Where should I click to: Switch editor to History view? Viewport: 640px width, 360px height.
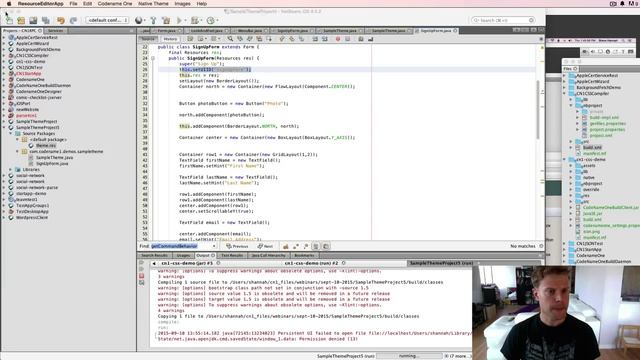pyautogui.click(x=170, y=39)
